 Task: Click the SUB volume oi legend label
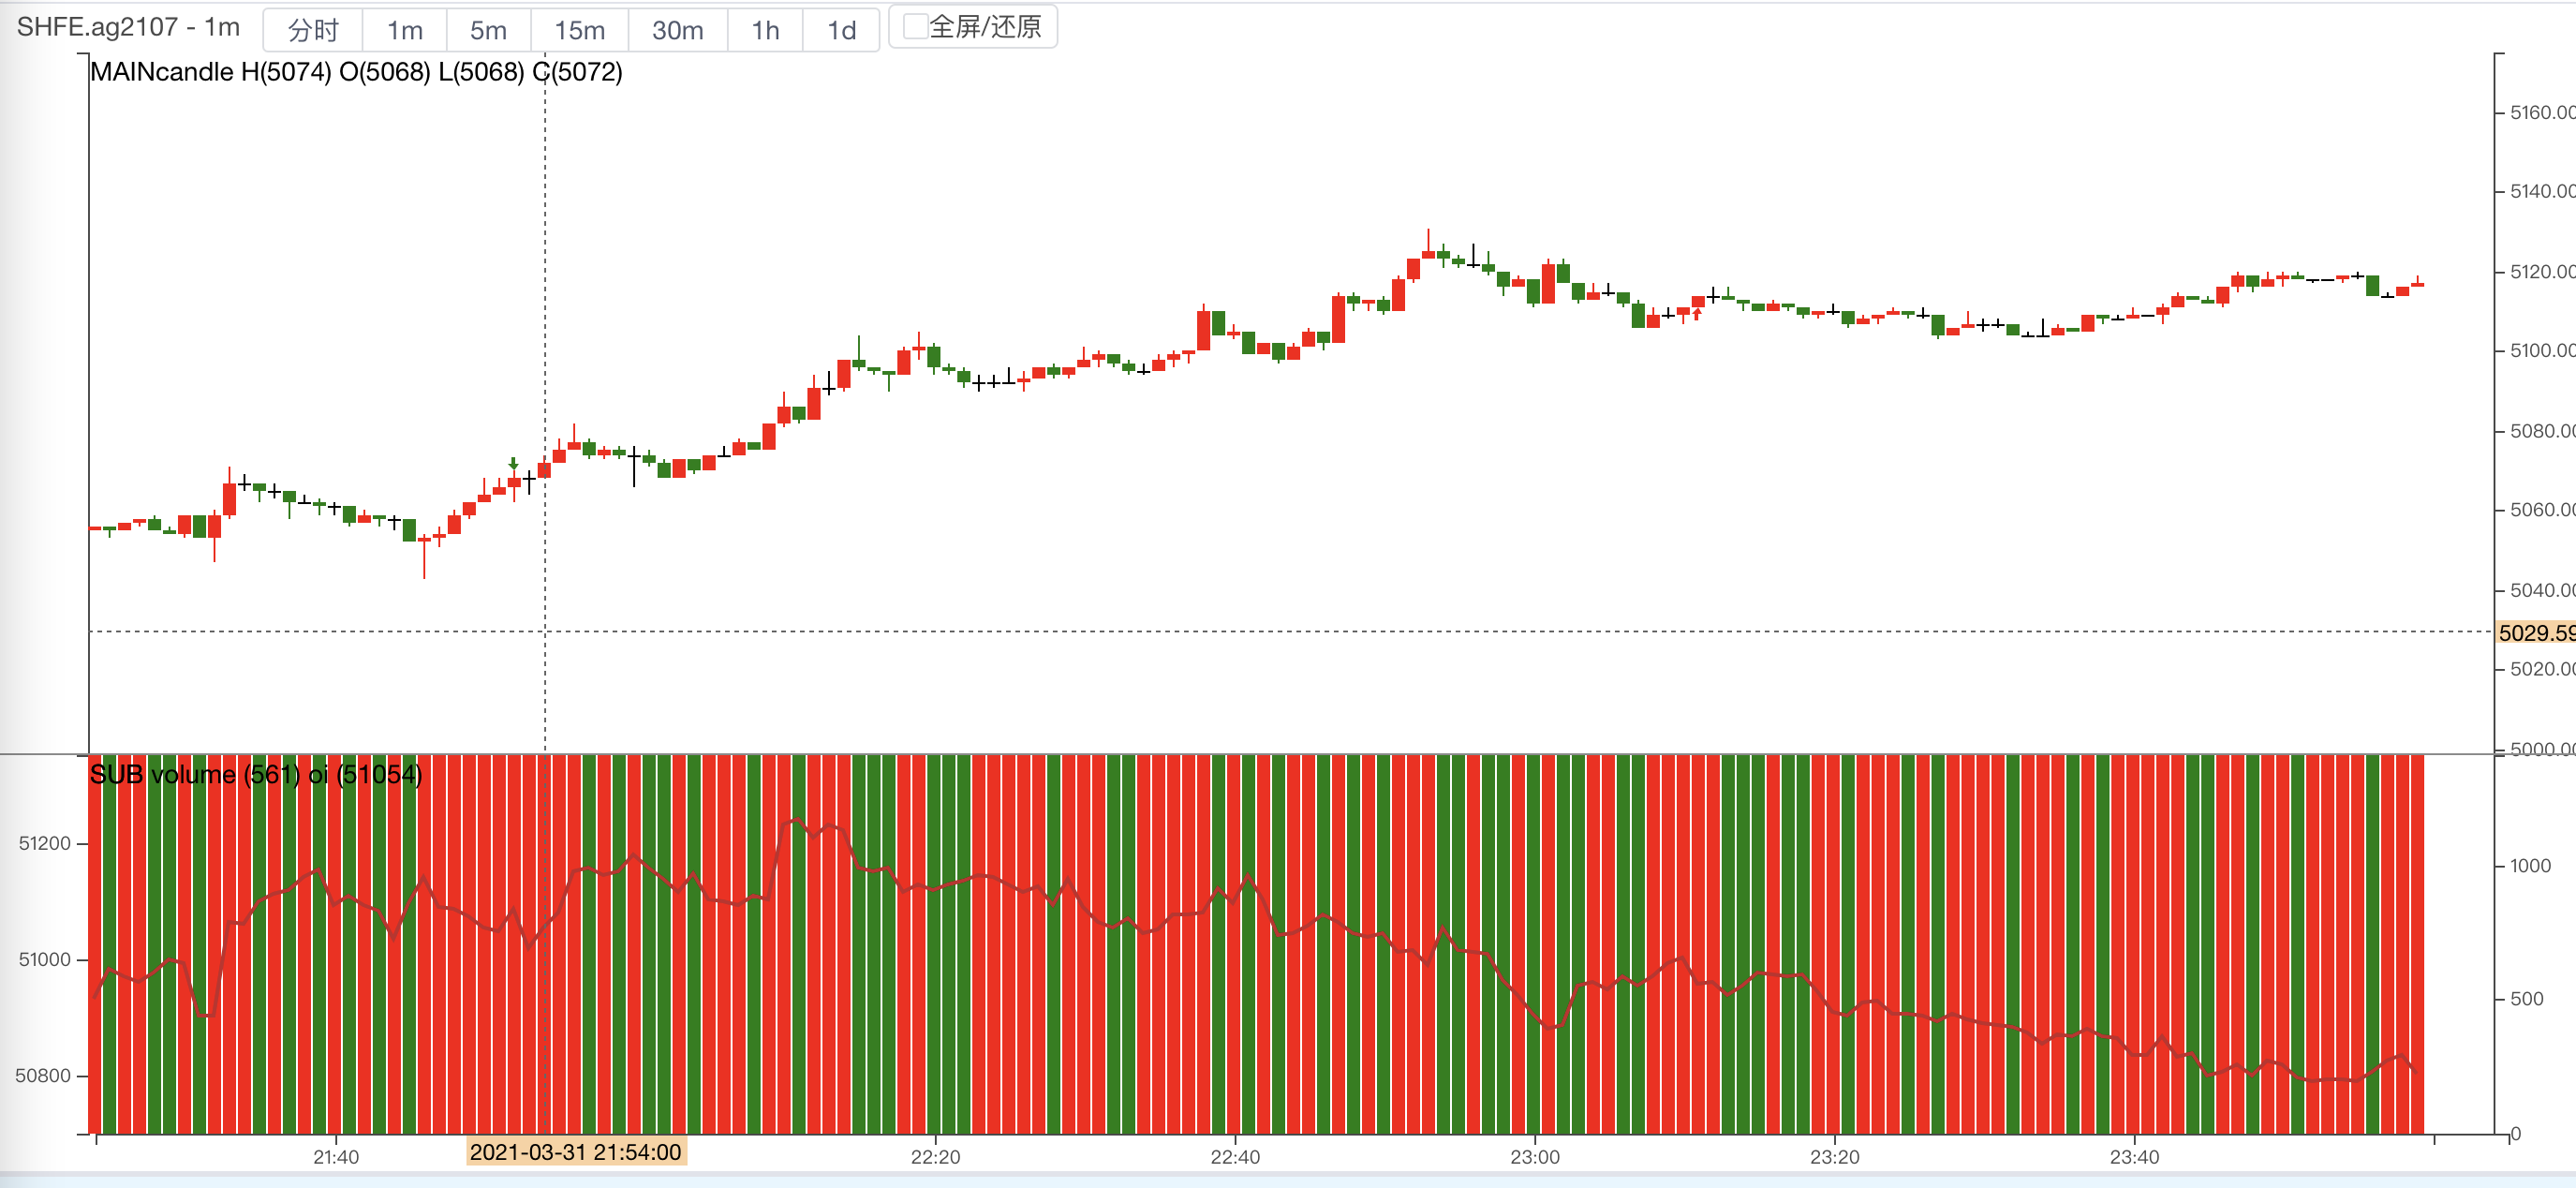(x=255, y=774)
